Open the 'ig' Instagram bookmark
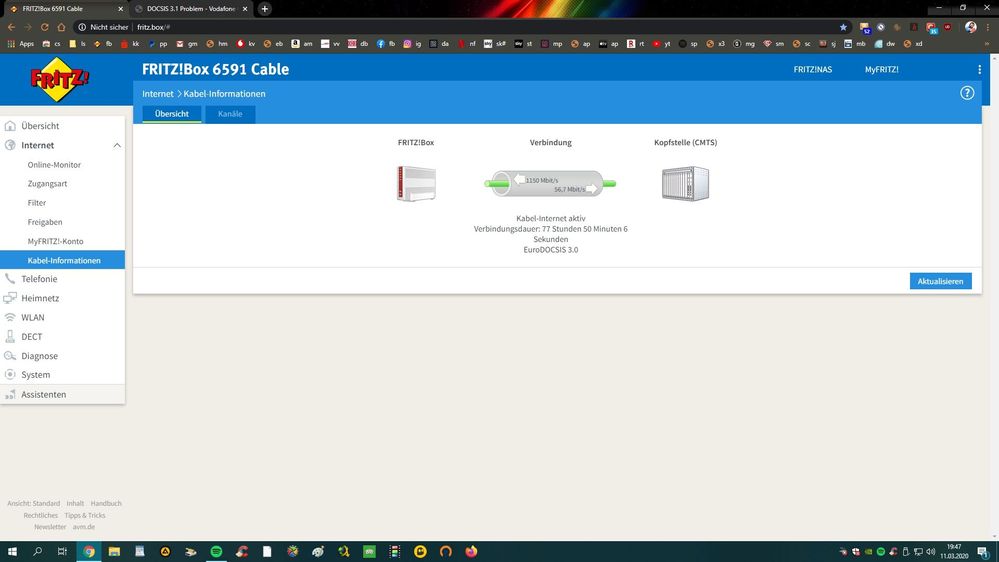This screenshot has height=562, width=999. click(x=412, y=44)
